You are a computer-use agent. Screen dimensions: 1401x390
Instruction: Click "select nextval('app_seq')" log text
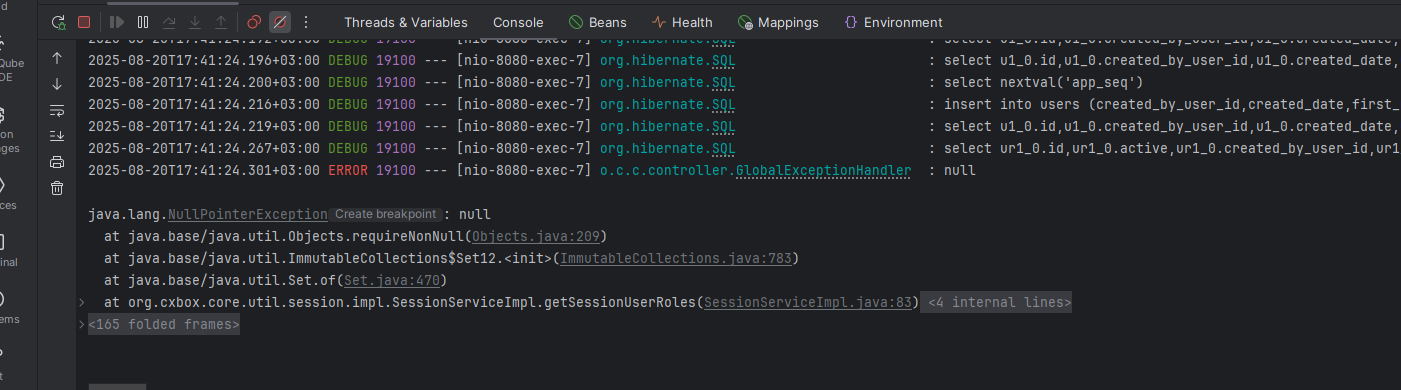1043,82
